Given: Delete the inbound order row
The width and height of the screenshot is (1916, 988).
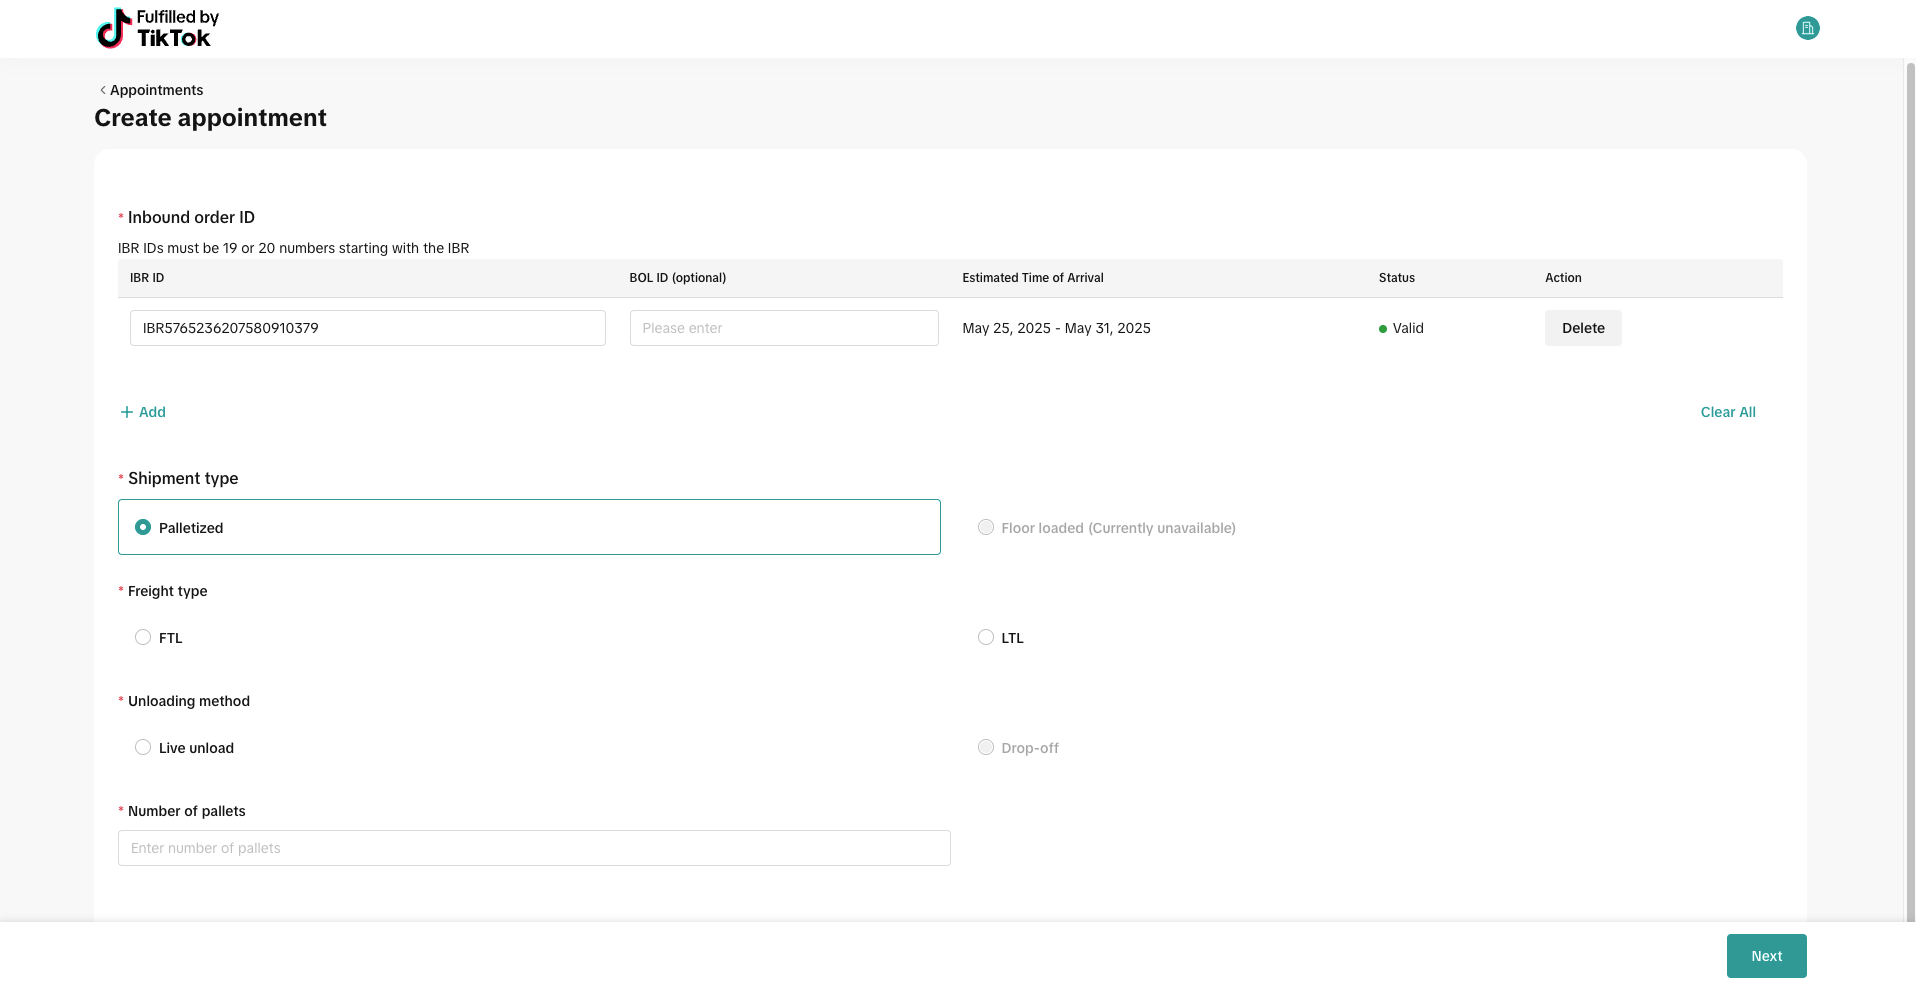Looking at the screenshot, I should point(1582,328).
